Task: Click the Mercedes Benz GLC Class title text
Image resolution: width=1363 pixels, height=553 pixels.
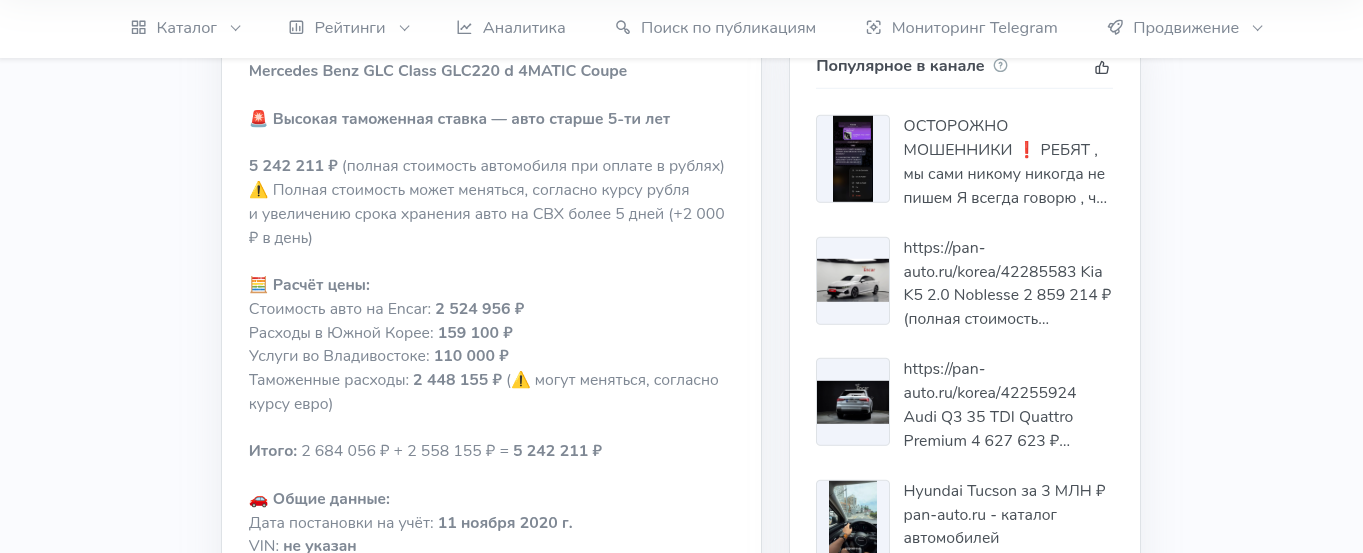Action: coord(438,71)
